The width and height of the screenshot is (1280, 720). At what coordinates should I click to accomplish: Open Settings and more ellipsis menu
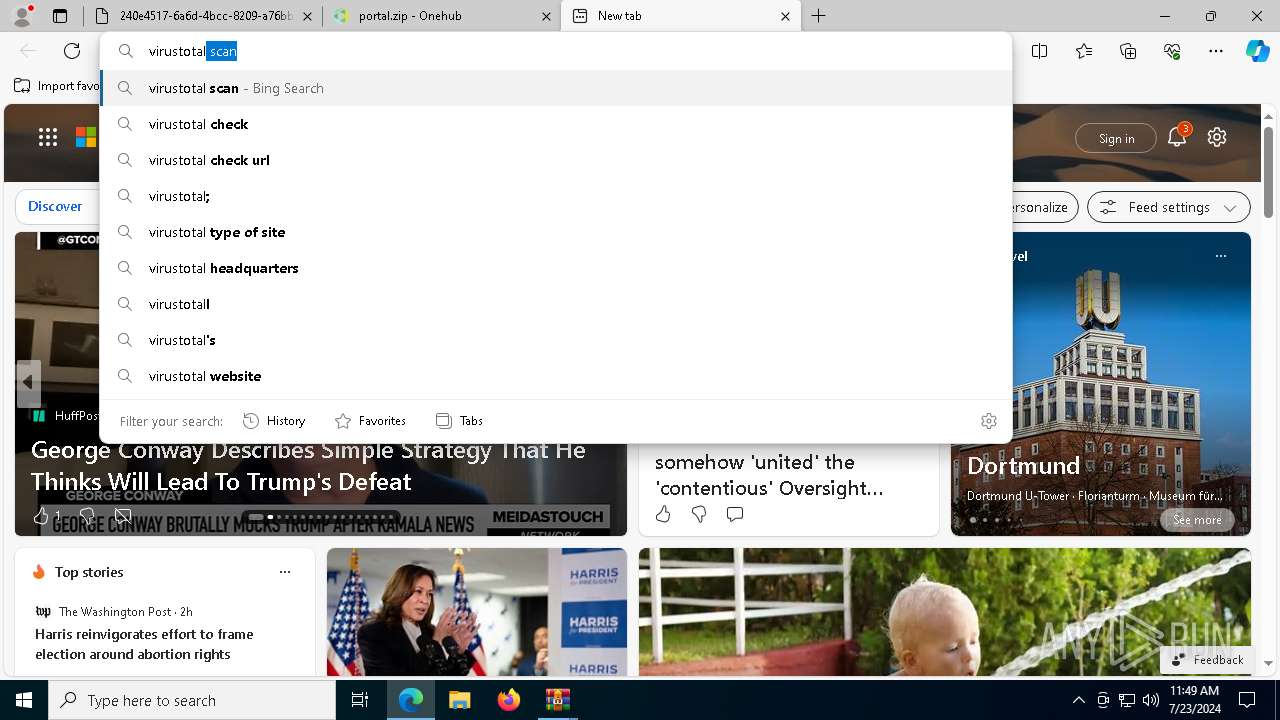(1216, 51)
